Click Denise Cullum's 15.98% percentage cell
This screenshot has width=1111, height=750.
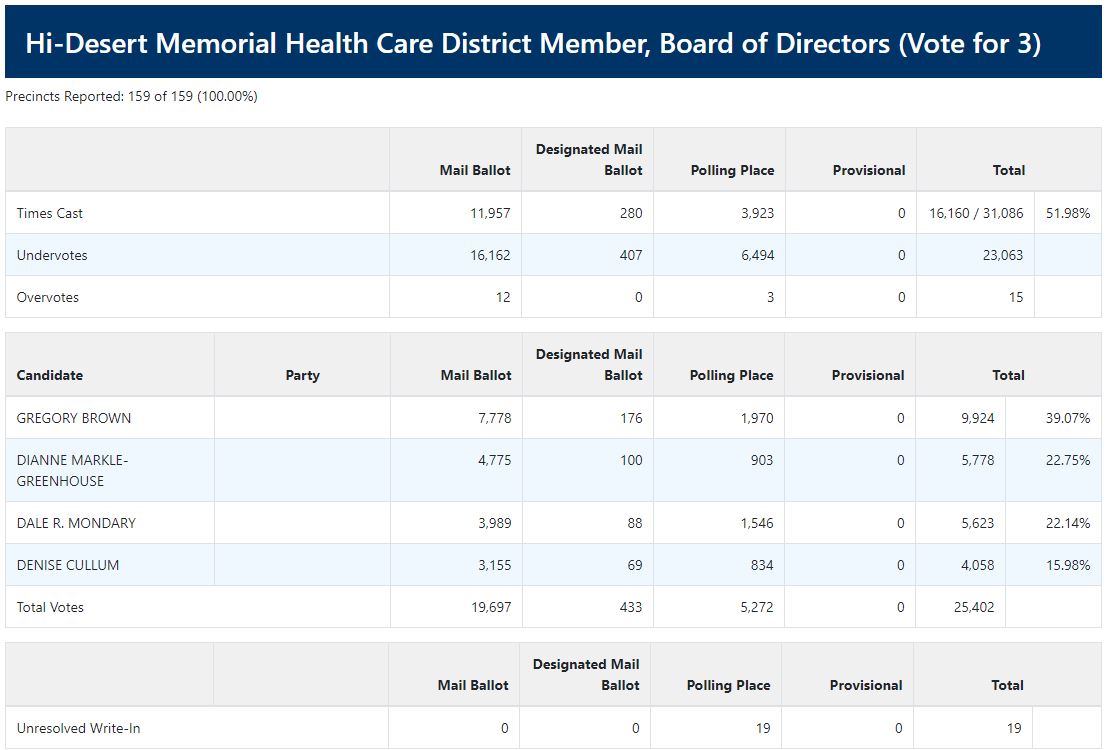[x=1067, y=565]
